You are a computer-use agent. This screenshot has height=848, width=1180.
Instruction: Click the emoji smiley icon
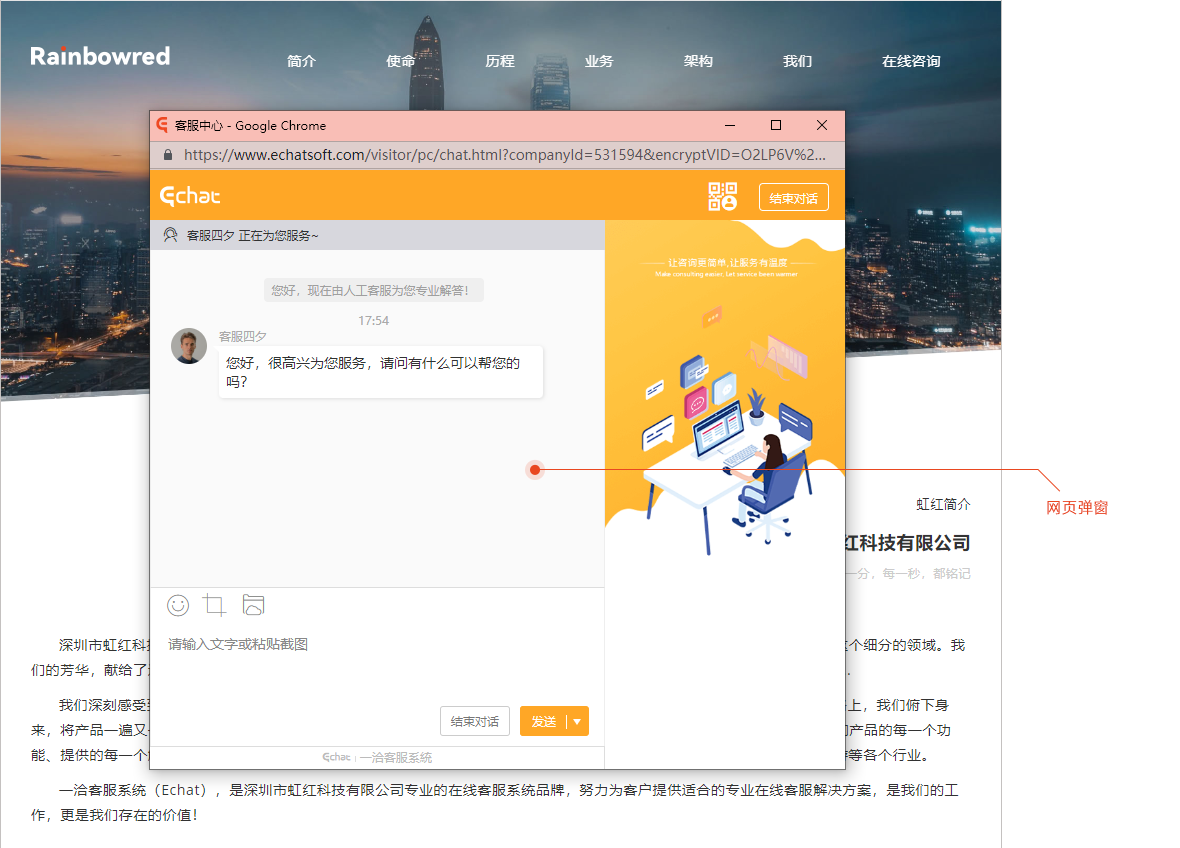click(x=178, y=605)
